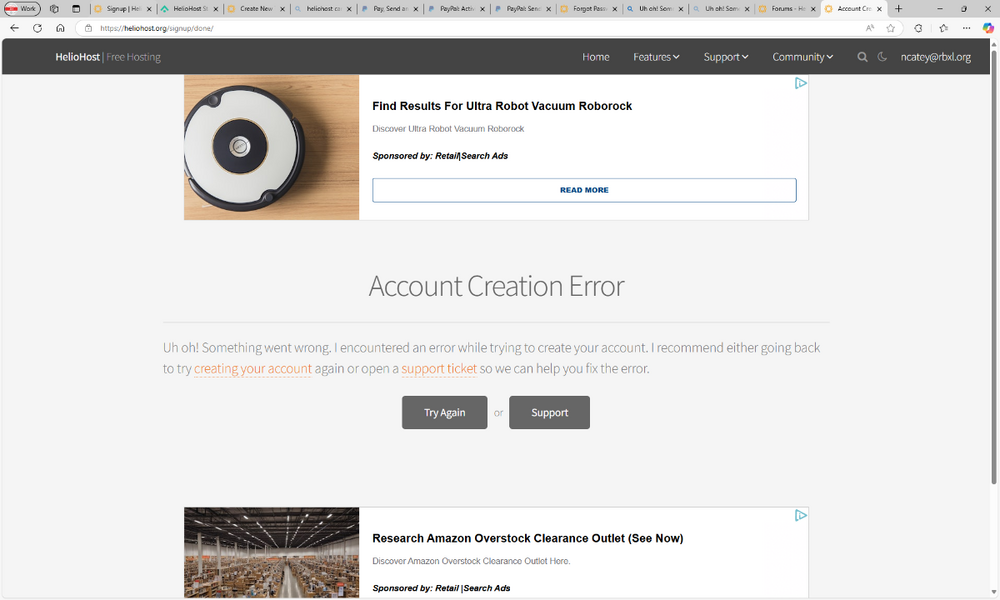Open the 'support ticket' link
The height and width of the screenshot is (600, 1000).
point(439,369)
